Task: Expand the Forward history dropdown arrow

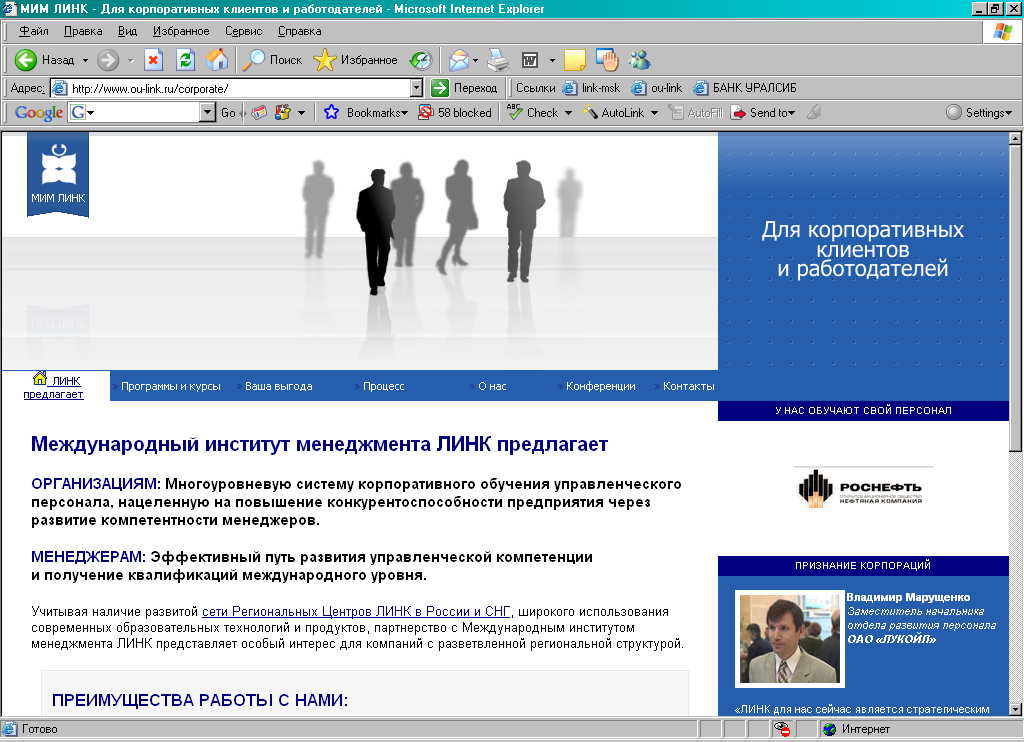Action: coord(131,60)
